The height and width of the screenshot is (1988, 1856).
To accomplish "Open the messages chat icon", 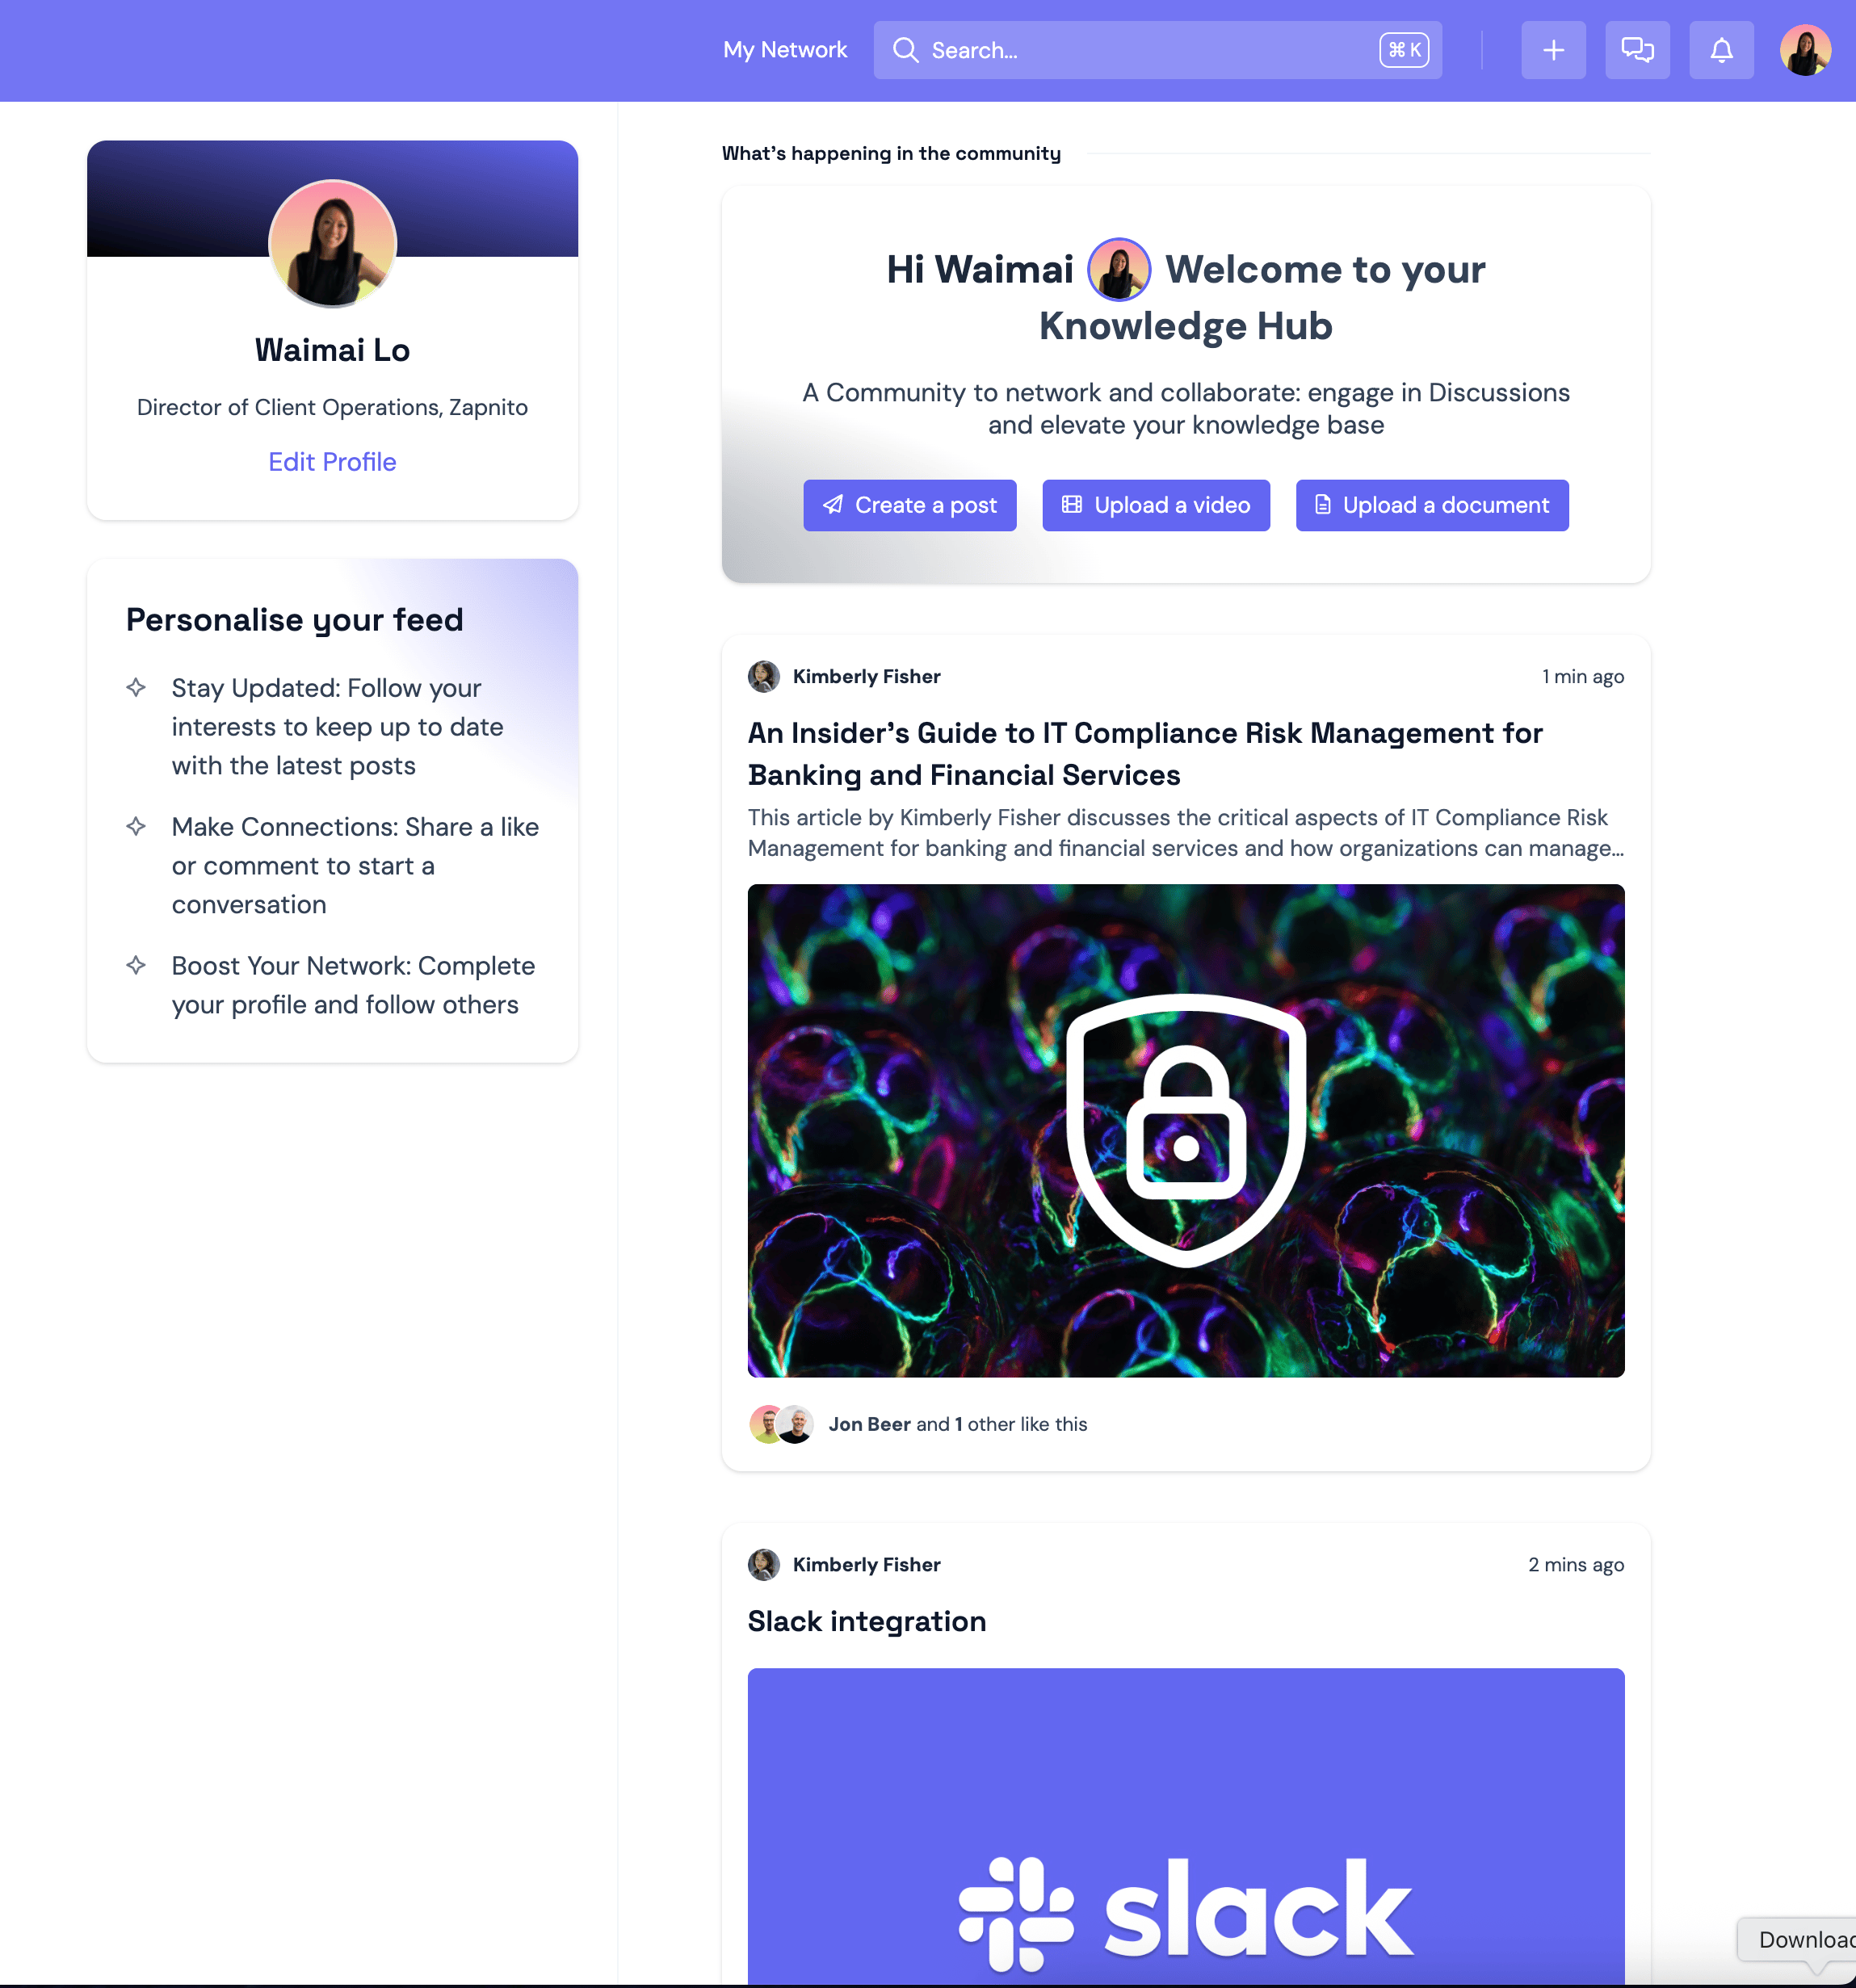I will (x=1637, y=50).
